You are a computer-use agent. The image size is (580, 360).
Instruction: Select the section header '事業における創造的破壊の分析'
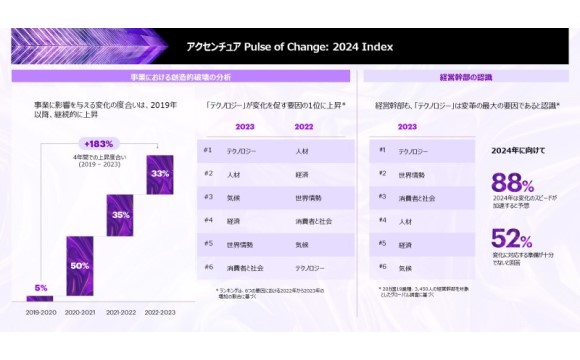point(181,77)
